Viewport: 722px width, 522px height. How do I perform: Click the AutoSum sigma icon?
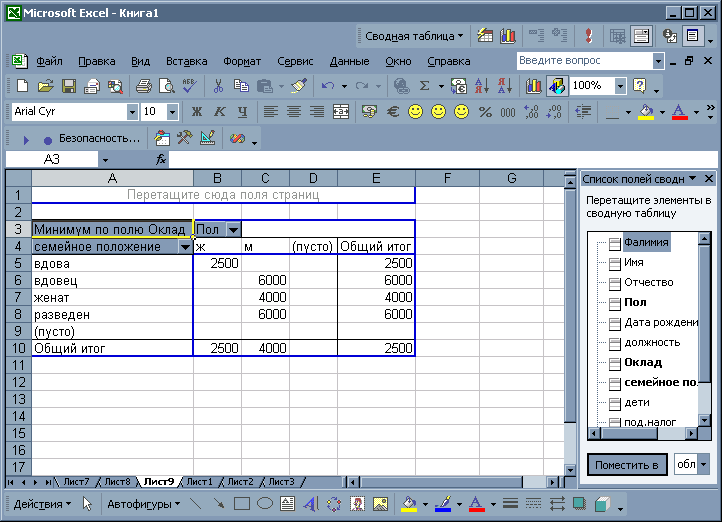point(425,86)
